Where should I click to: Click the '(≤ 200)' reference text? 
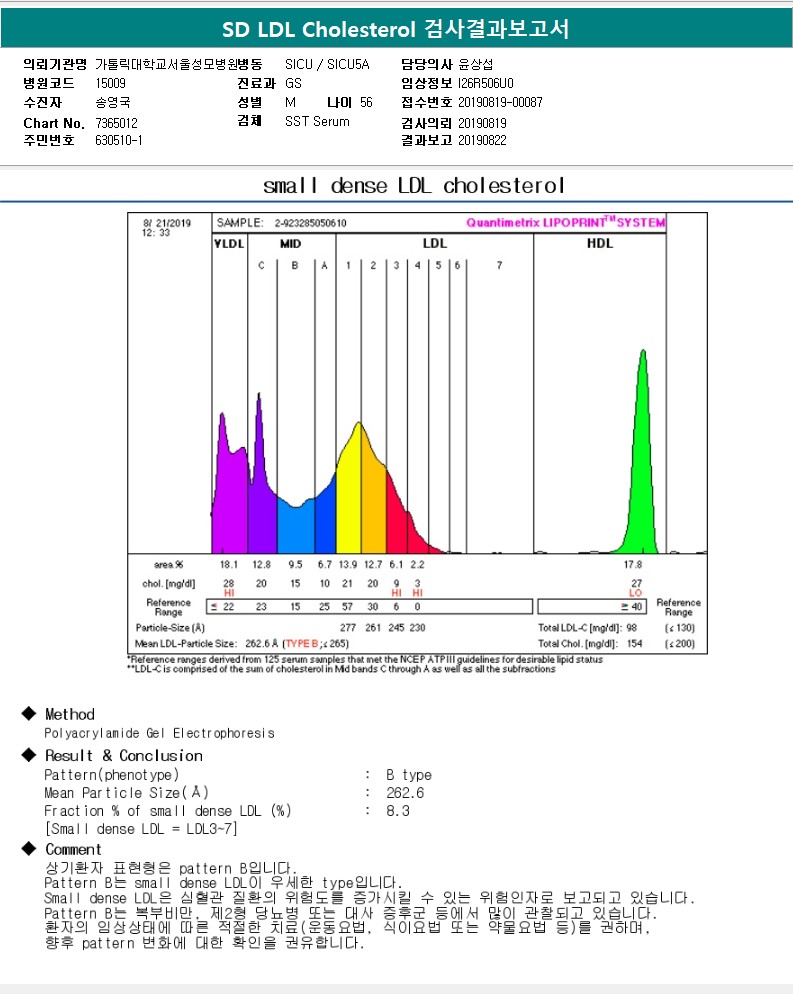click(680, 643)
